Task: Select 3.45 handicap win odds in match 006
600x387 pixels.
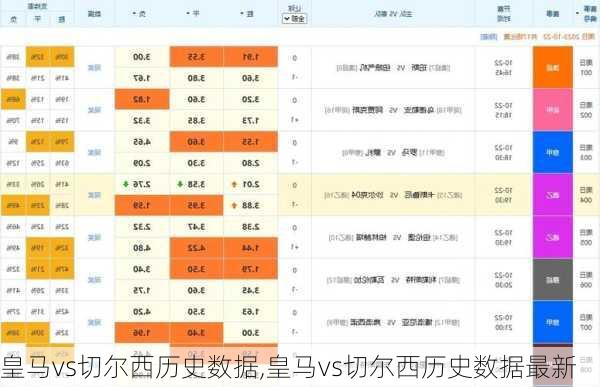Action: (251, 291)
